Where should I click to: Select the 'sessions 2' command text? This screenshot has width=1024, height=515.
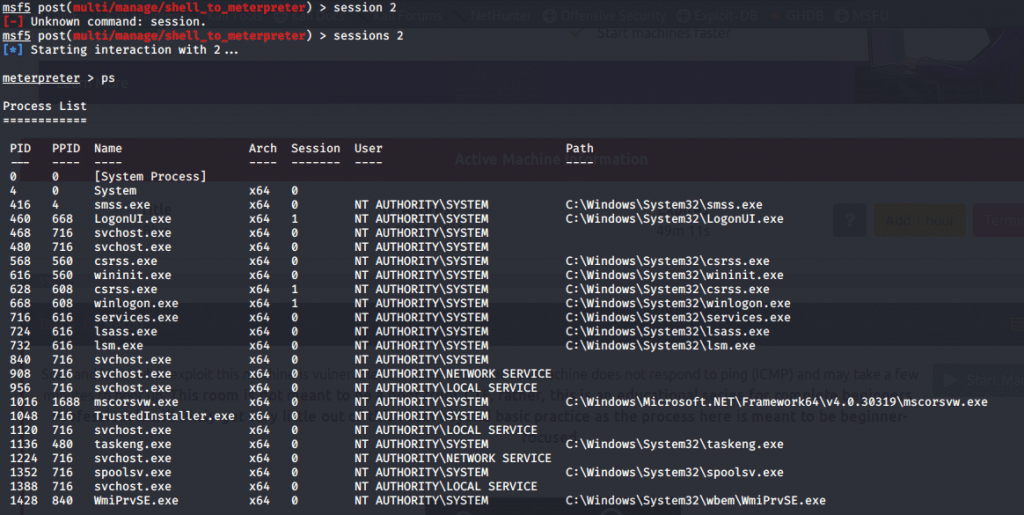click(x=368, y=35)
